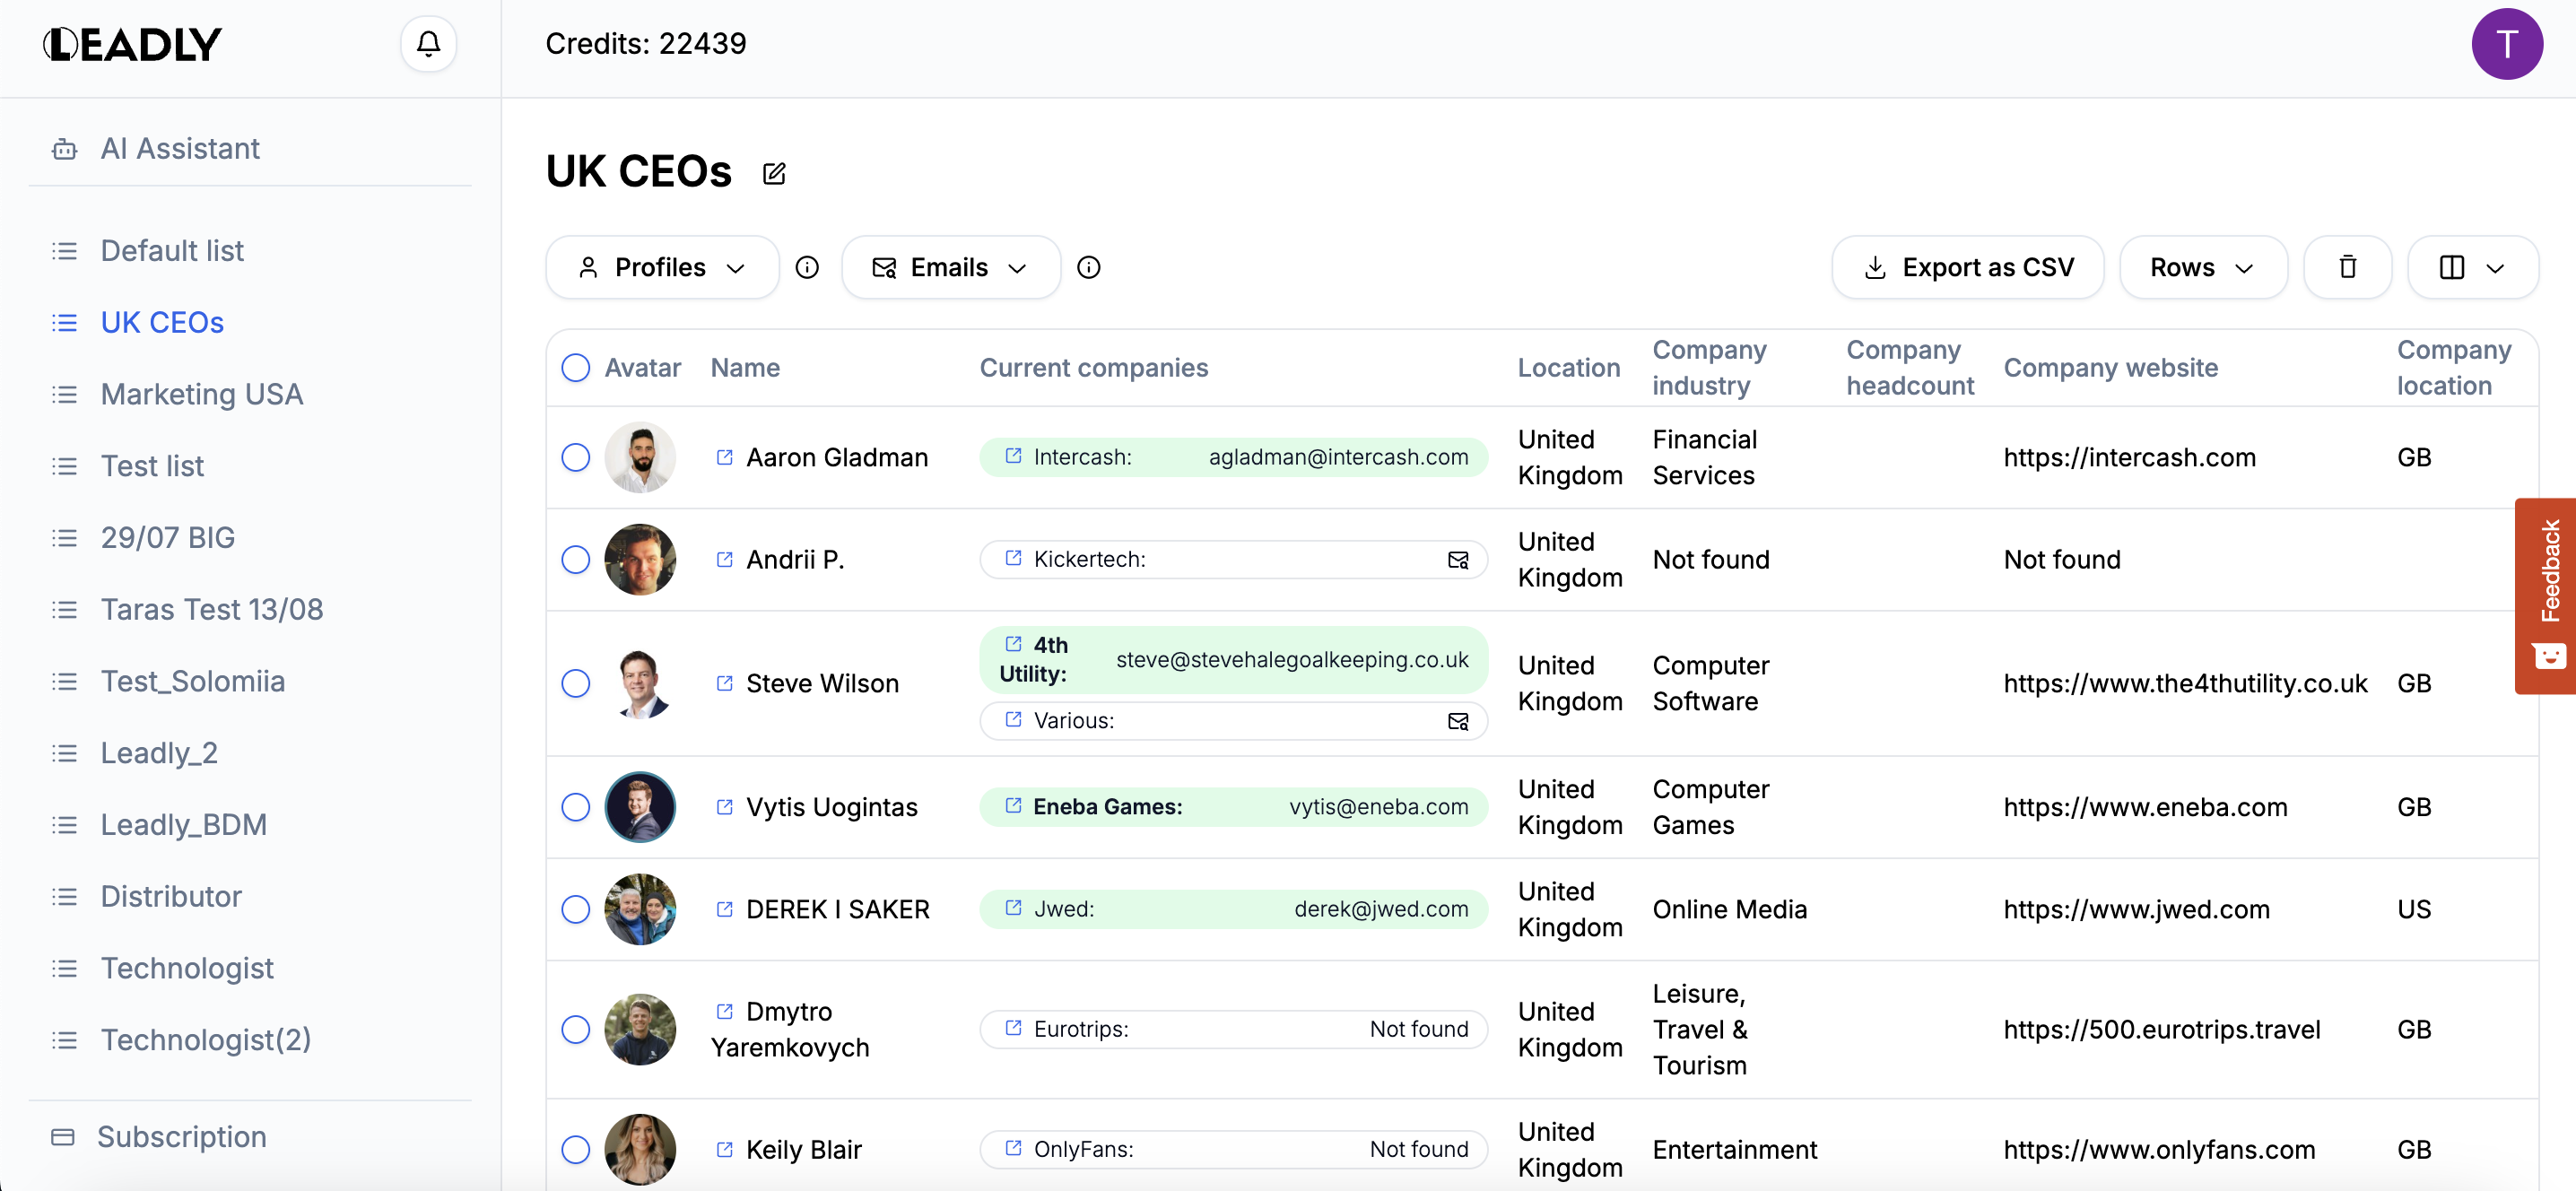Open the Feedback side tab
2576x1191 pixels.
click(2547, 594)
